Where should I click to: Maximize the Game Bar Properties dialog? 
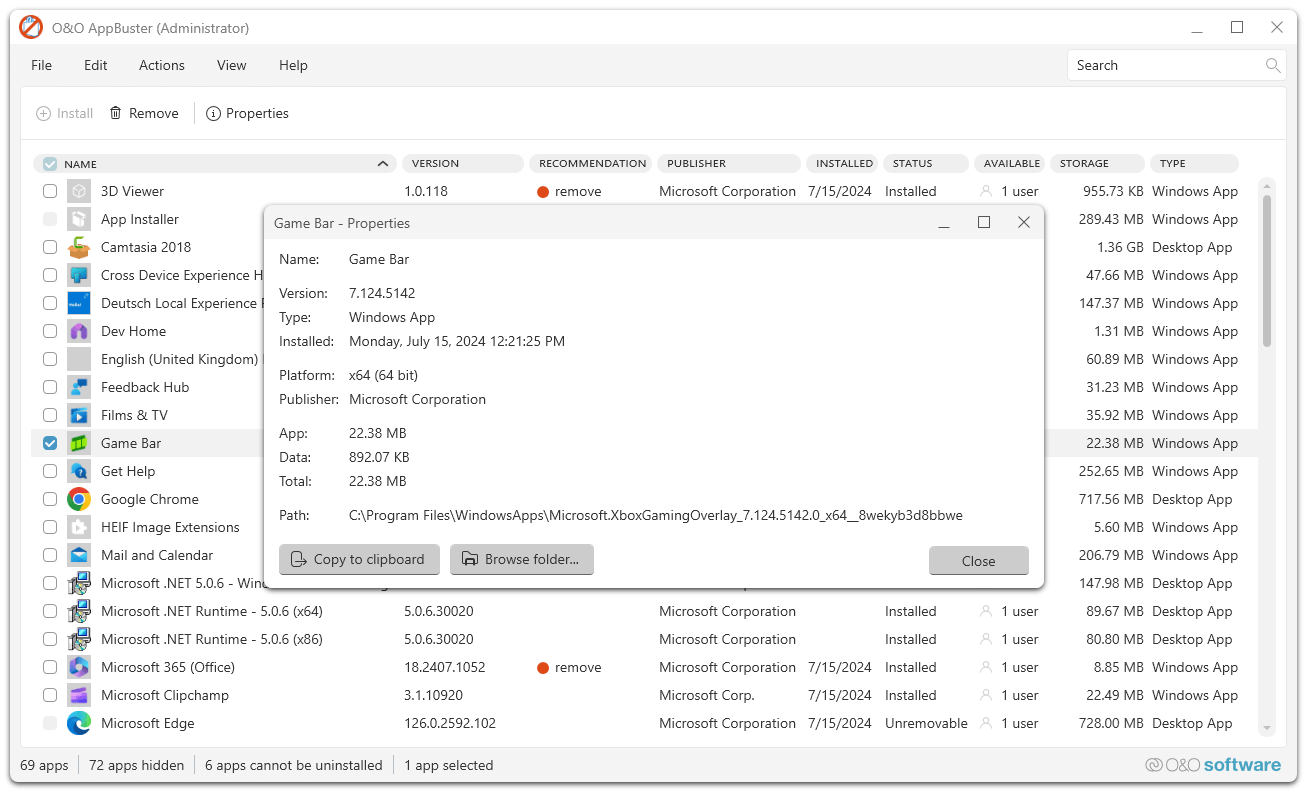pyautogui.click(x=984, y=222)
